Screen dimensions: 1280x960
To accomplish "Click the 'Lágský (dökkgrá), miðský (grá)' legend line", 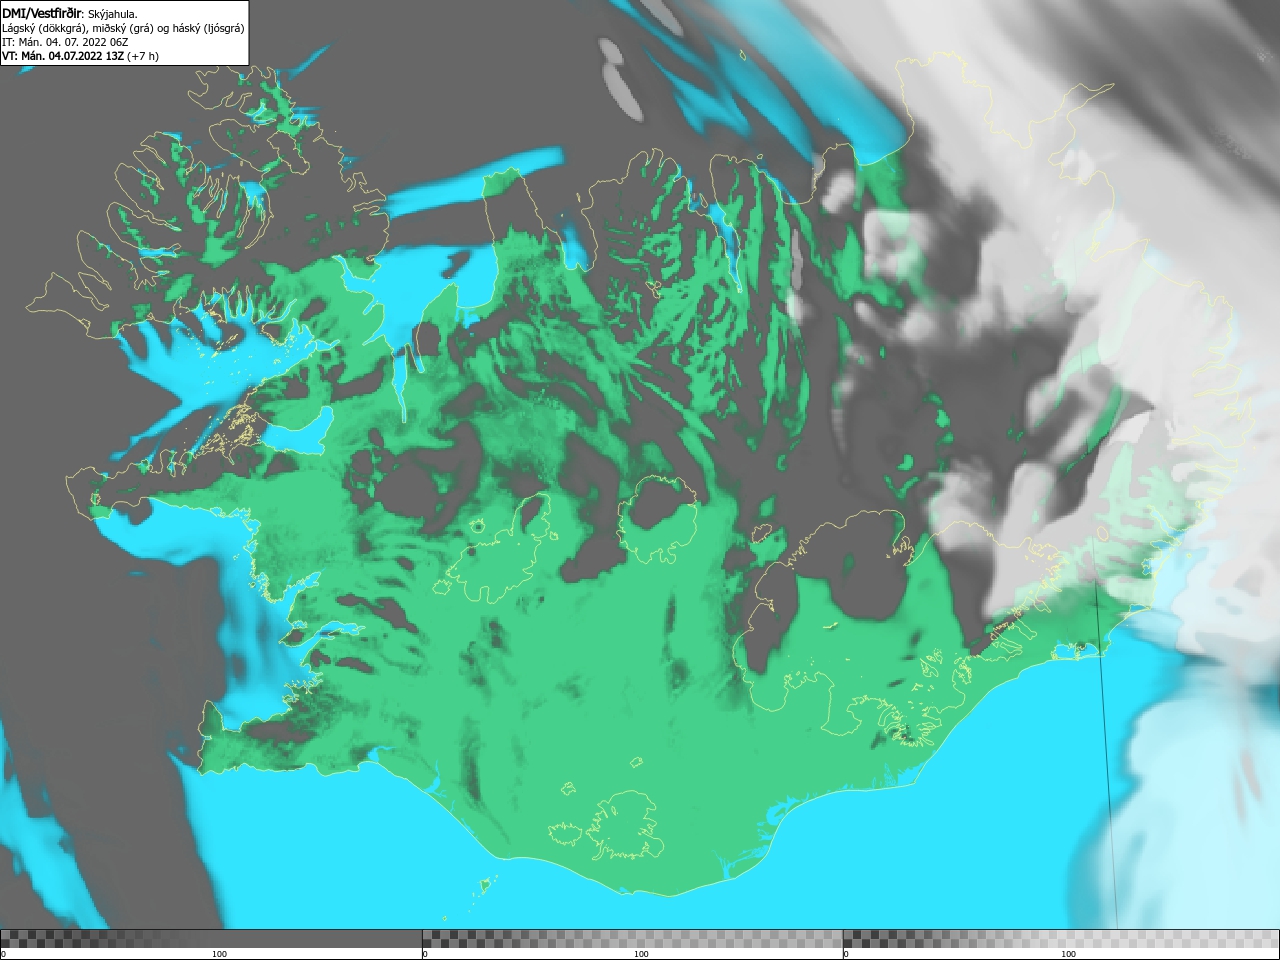I will [x=123, y=28].
